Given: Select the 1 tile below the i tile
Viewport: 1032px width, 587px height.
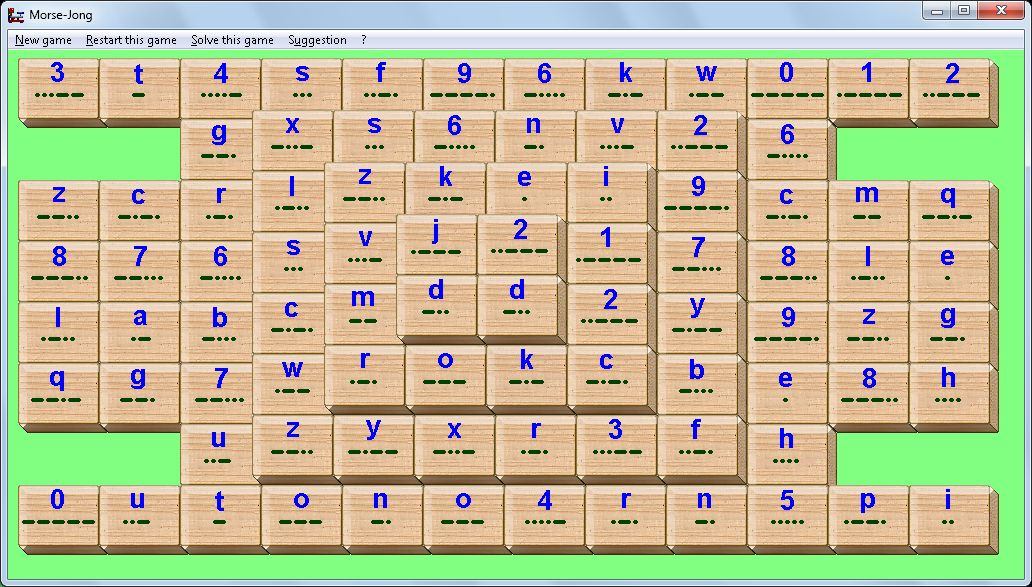Looking at the screenshot, I should 607,252.
